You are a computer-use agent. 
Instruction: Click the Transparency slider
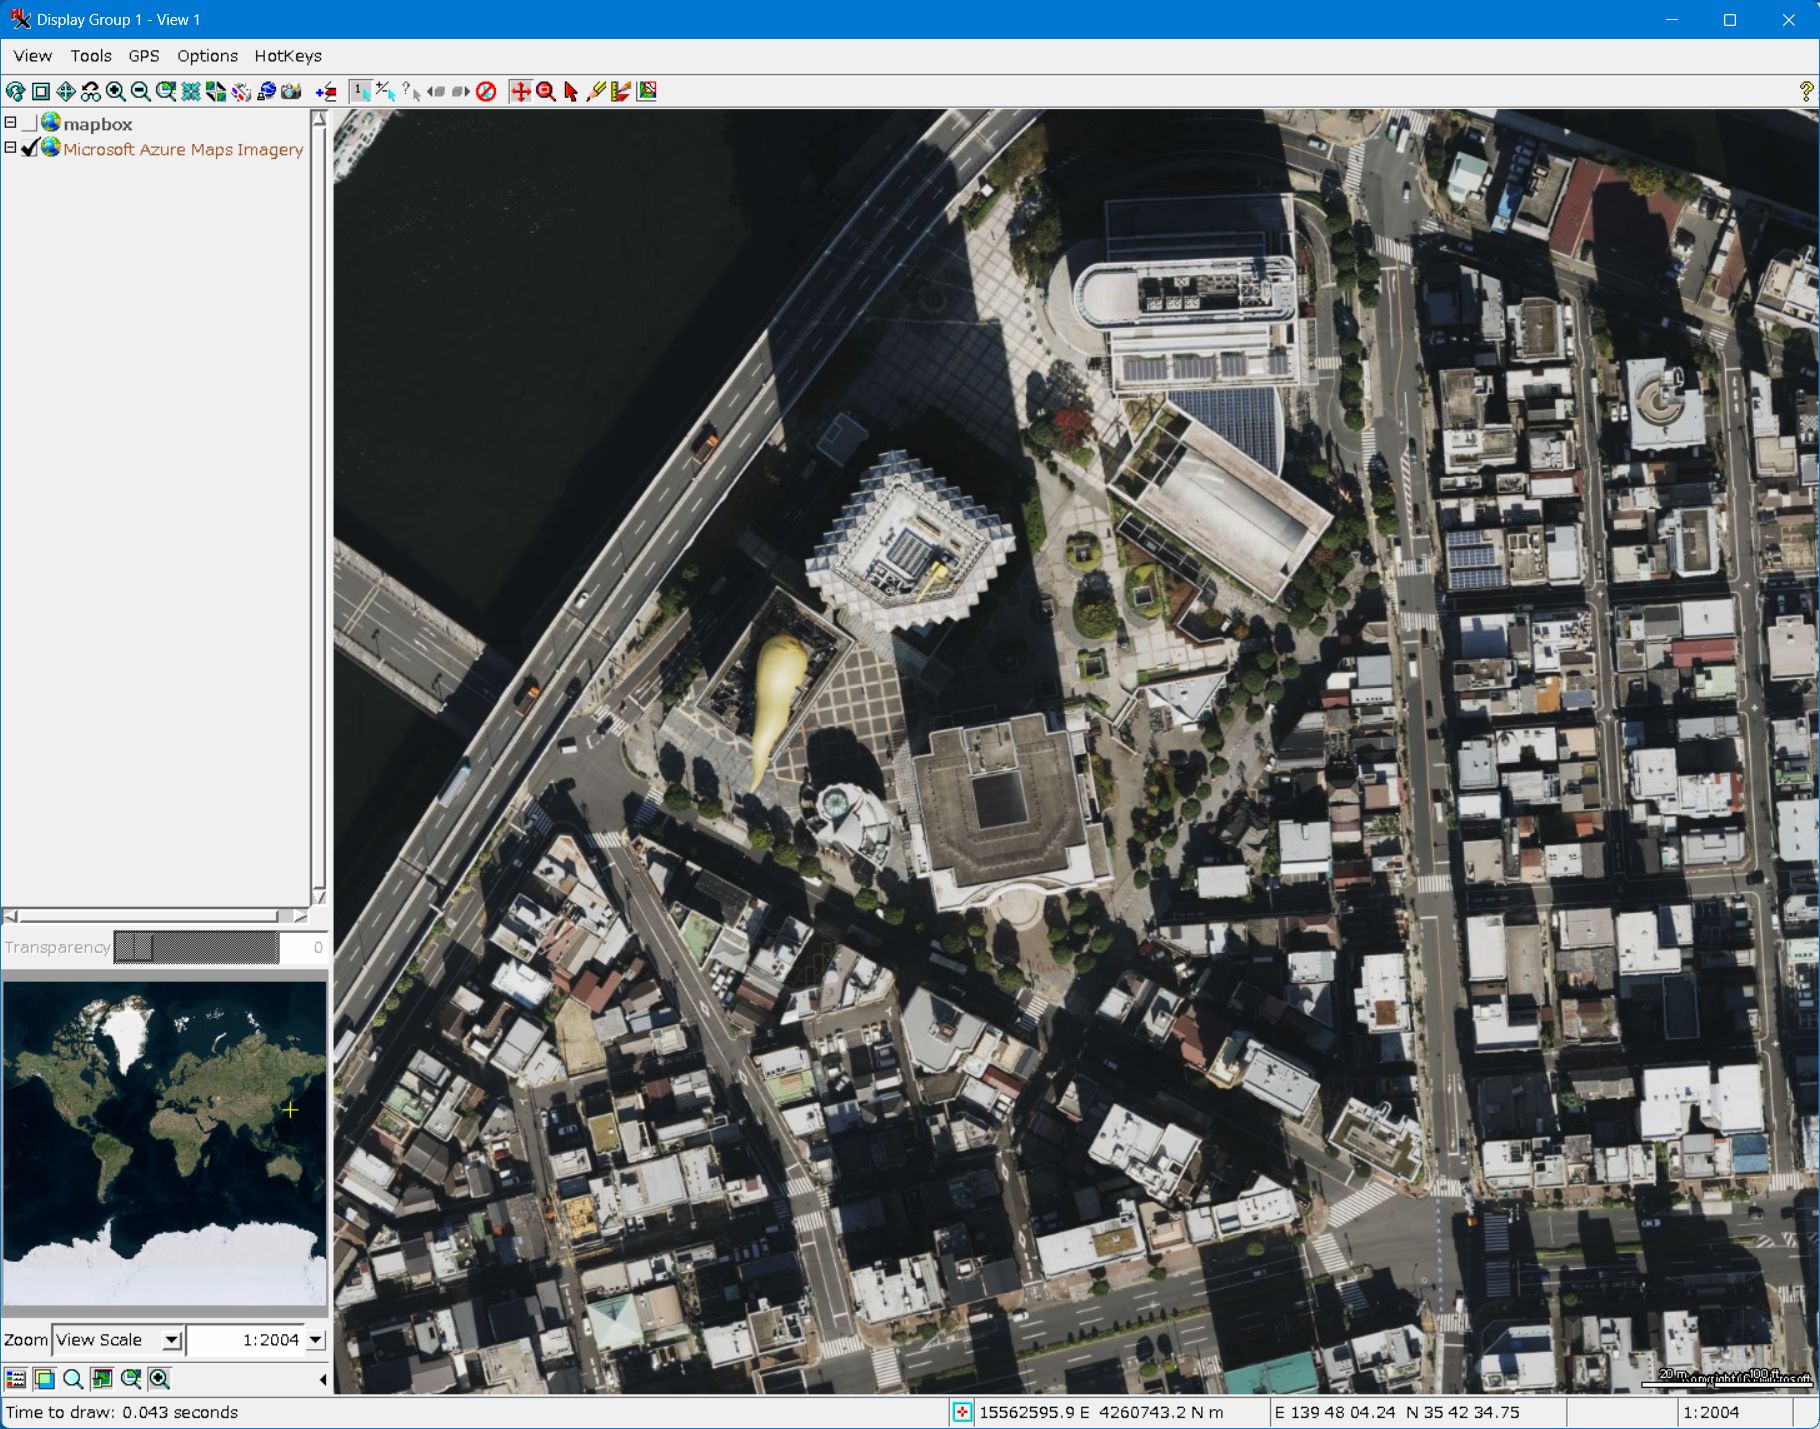coord(196,947)
